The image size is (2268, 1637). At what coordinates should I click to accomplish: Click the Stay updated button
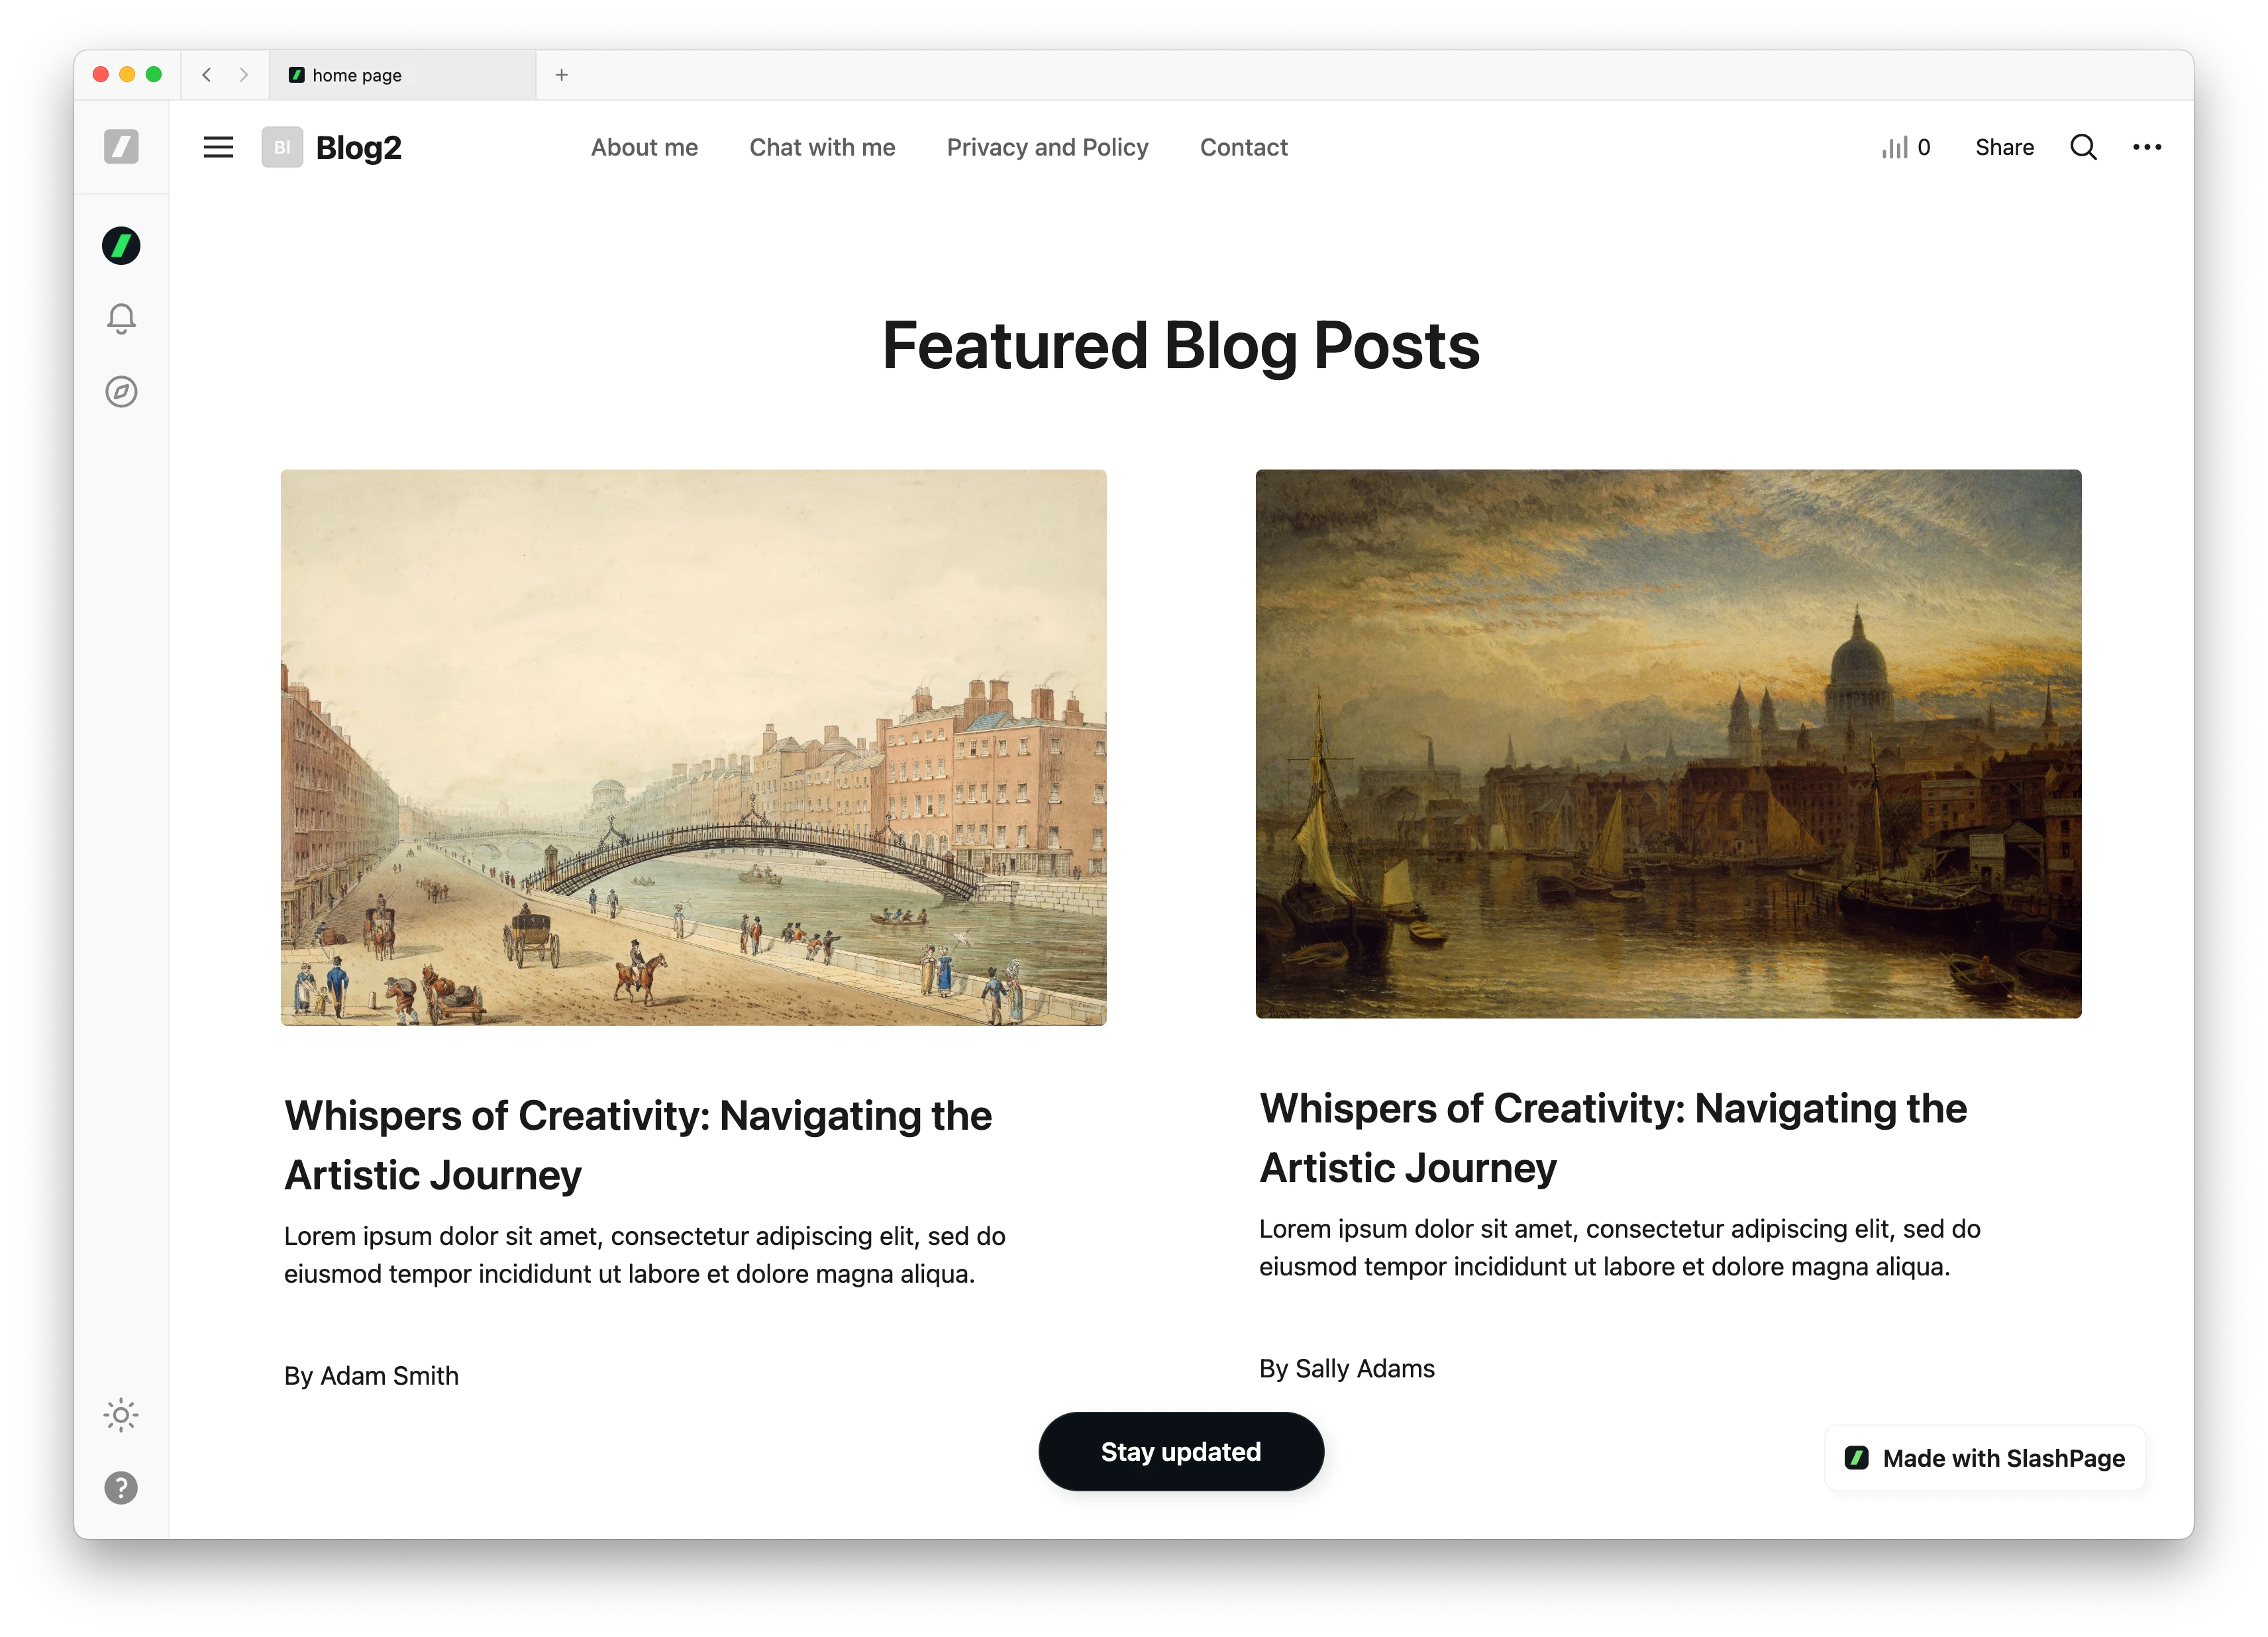click(1181, 1451)
